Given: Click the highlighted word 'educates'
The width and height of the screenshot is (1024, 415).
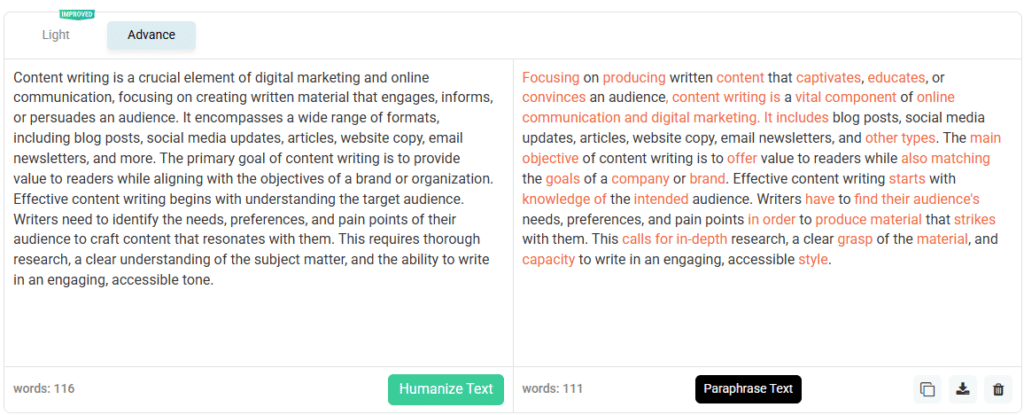Looking at the screenshot, I should click(897, 77).
